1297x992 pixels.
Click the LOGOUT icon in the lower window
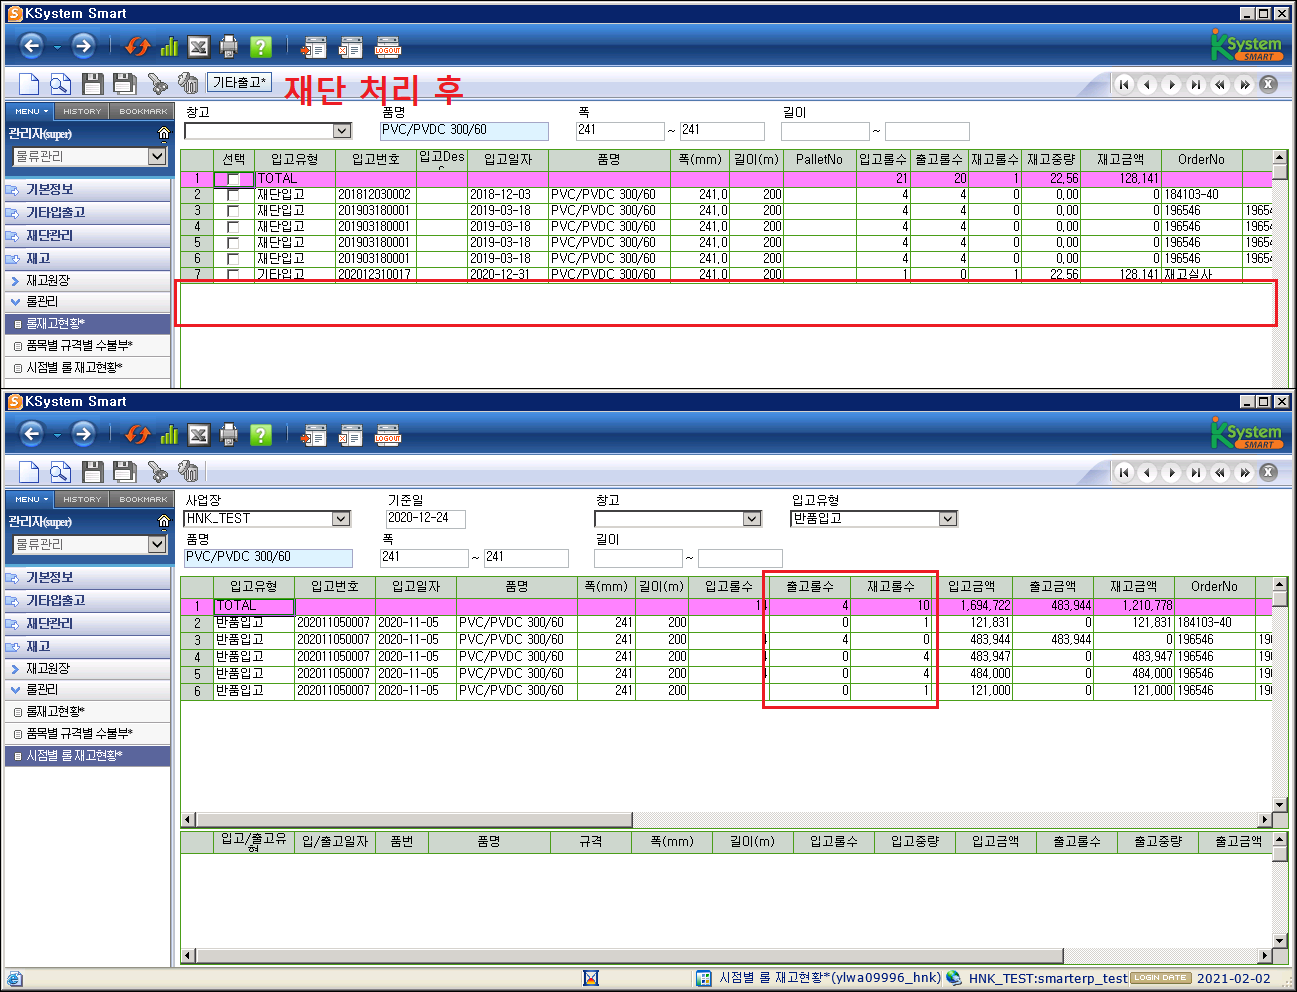tap(387, 435)
